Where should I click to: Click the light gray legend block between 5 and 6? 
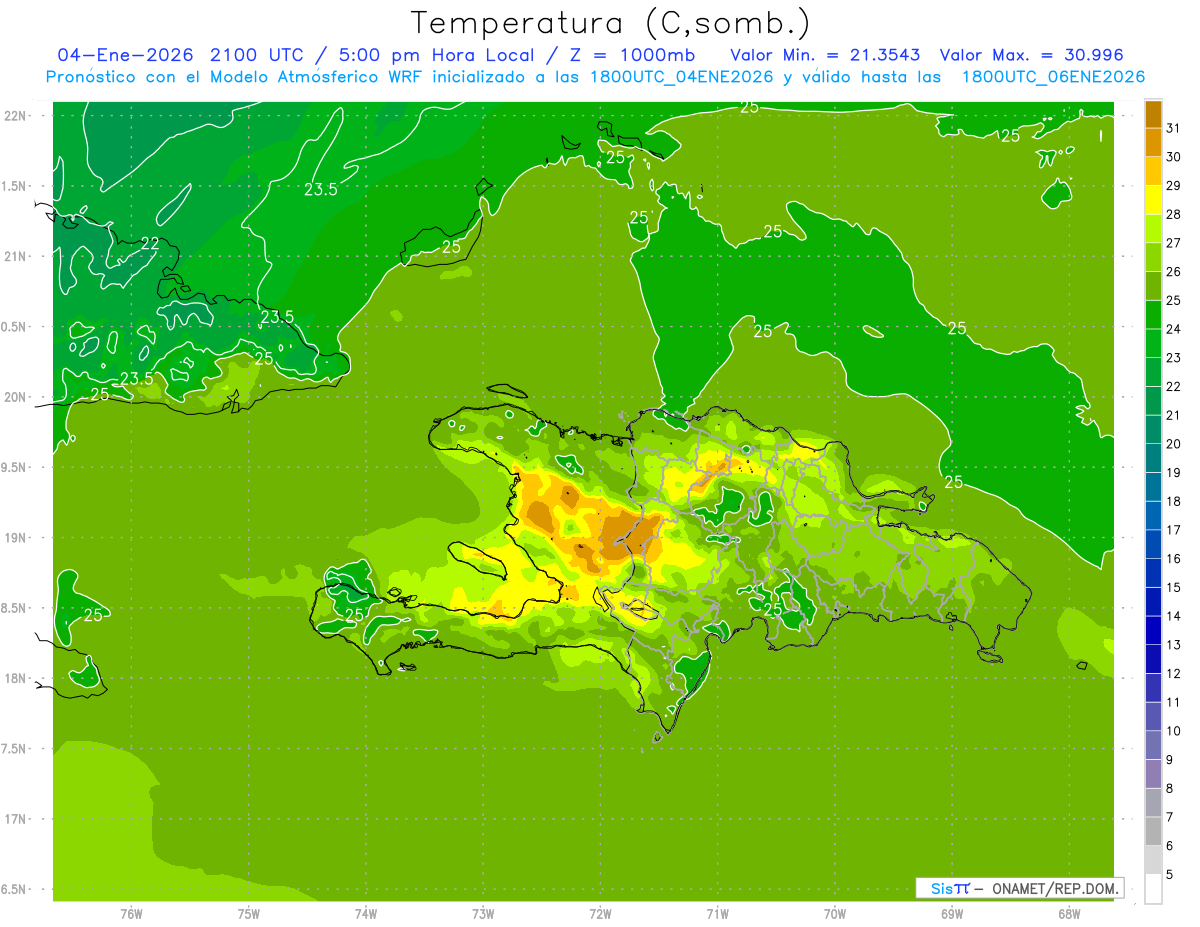click(x=1154, y=860)
